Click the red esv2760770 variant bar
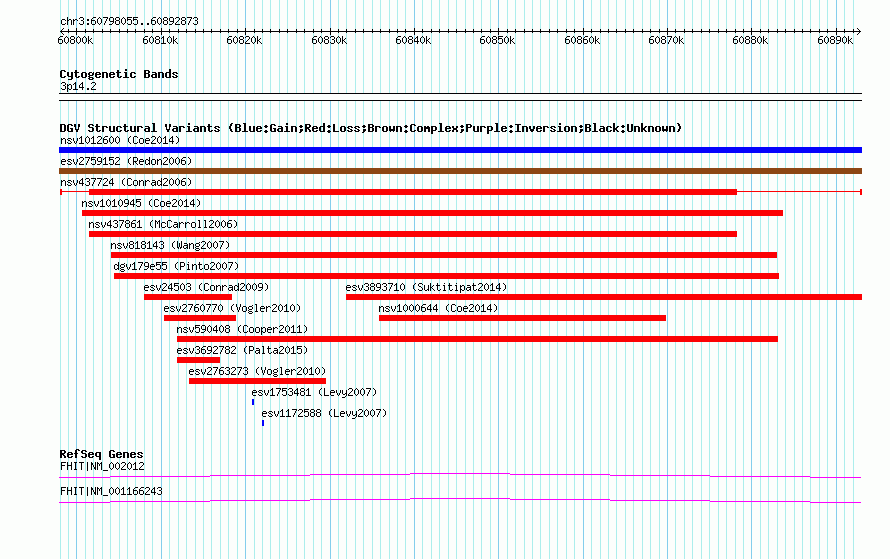 pyautogui.click(x=200, y=318)
